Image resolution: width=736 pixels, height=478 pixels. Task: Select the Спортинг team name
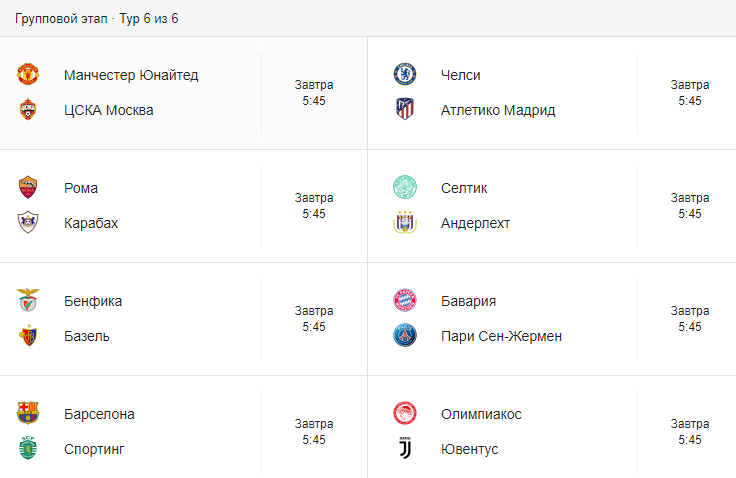(94, 449)
